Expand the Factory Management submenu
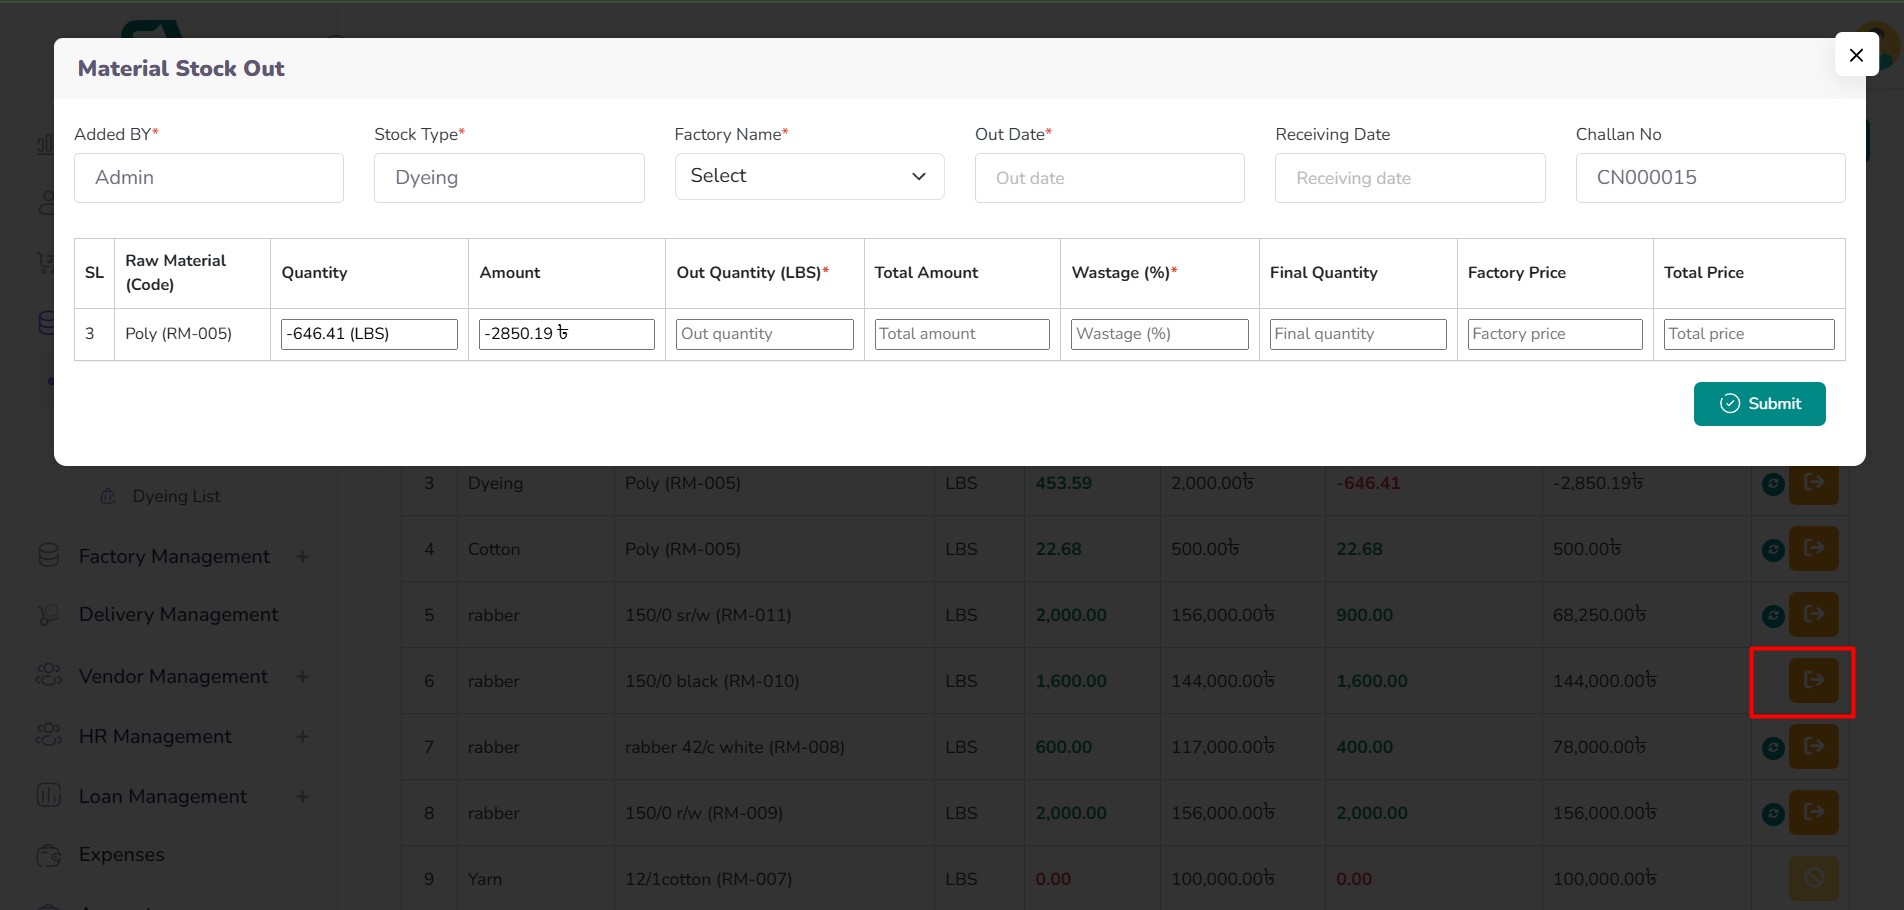 pos(303,557)
